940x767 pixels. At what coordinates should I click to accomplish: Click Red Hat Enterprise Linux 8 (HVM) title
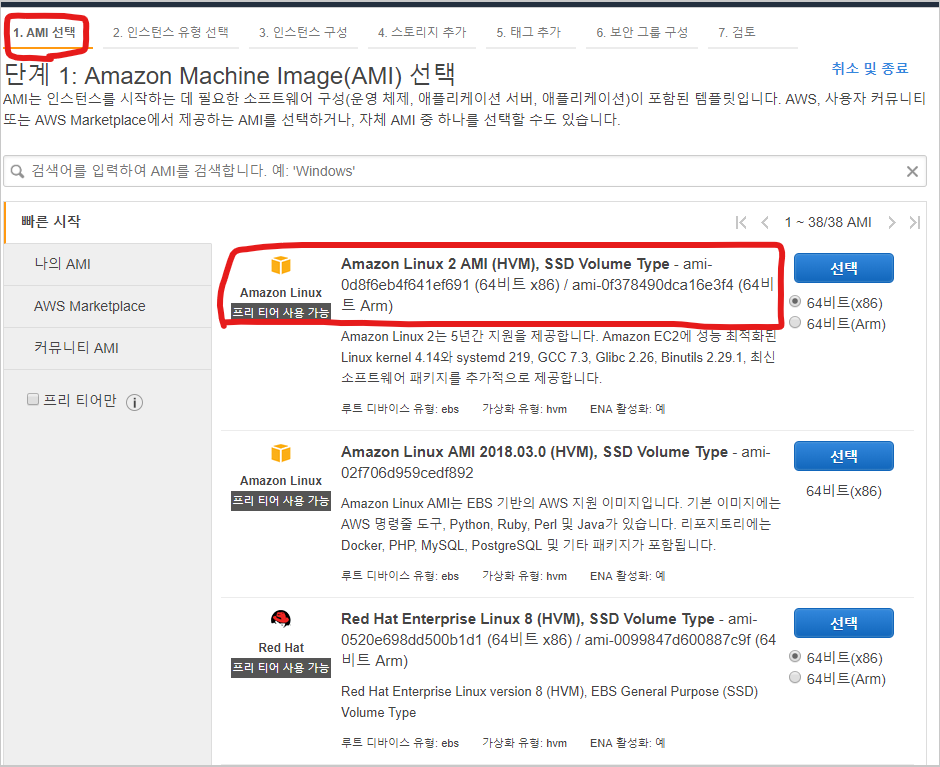click(528, 618)
